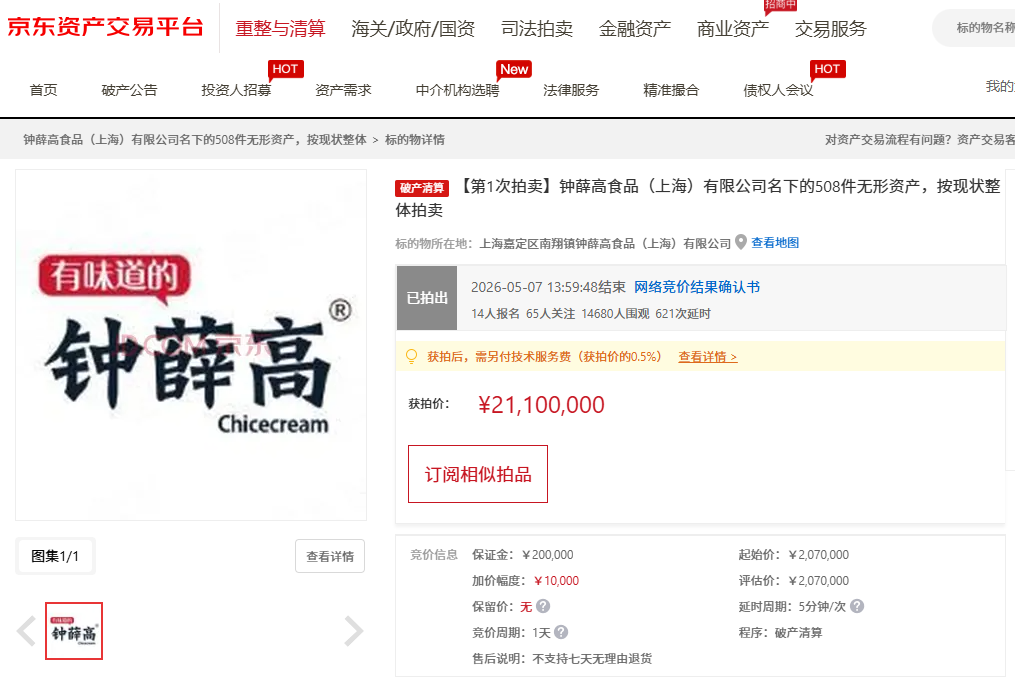The image size is (1015, 677).
Task: Open the map pin location icon
Action: 741,243
